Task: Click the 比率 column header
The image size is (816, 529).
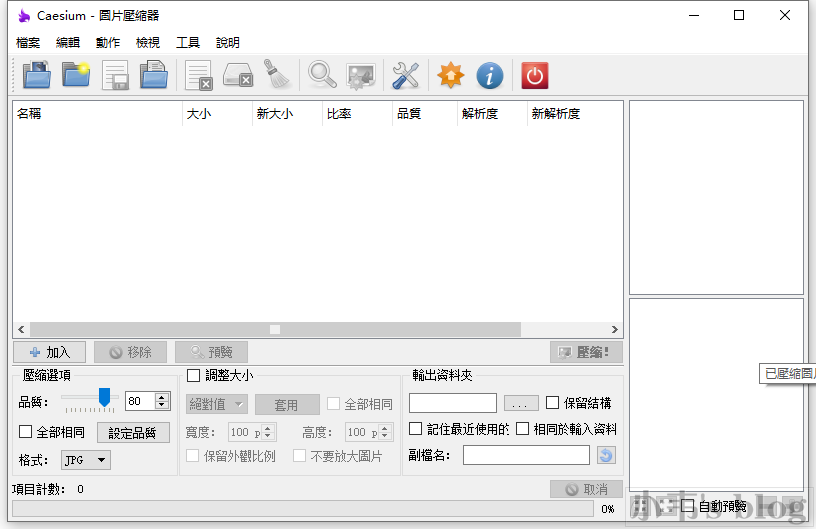Action: coord(357,113)
